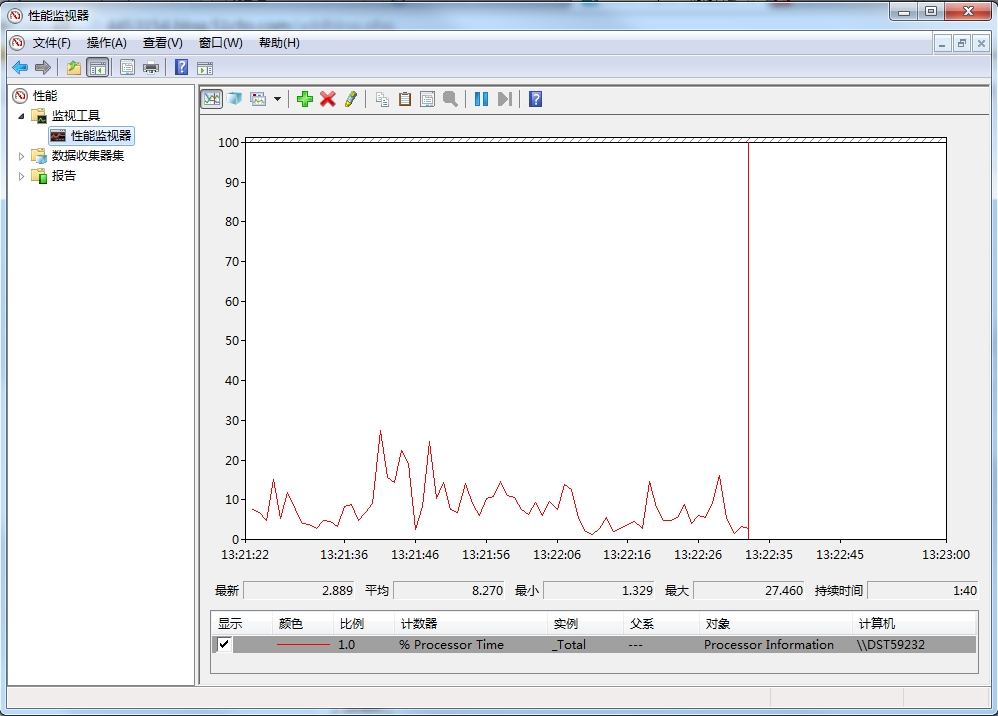This screenshot has width=998, height=716.
Task: Click Processor Information object cell
Action: click(x=769, y=645)
